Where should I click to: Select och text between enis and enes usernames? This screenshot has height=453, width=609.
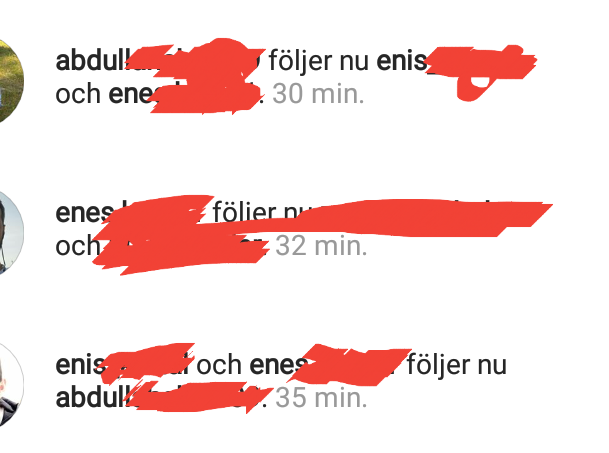point(219,365)
